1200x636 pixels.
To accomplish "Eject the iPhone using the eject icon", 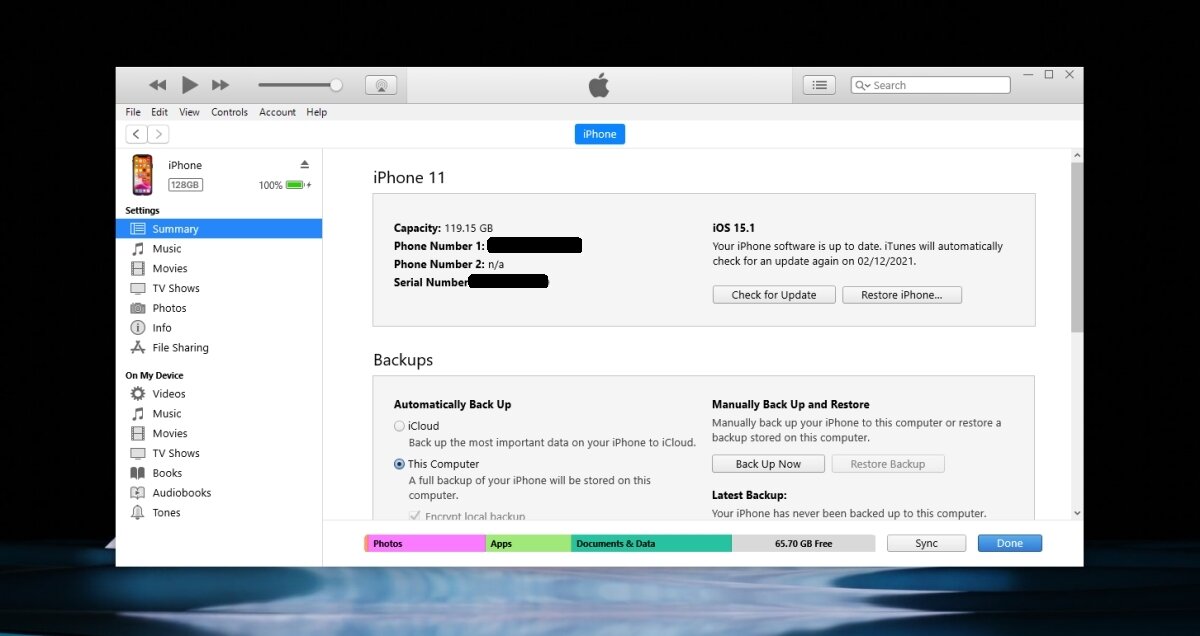I will tap(305, 165).
